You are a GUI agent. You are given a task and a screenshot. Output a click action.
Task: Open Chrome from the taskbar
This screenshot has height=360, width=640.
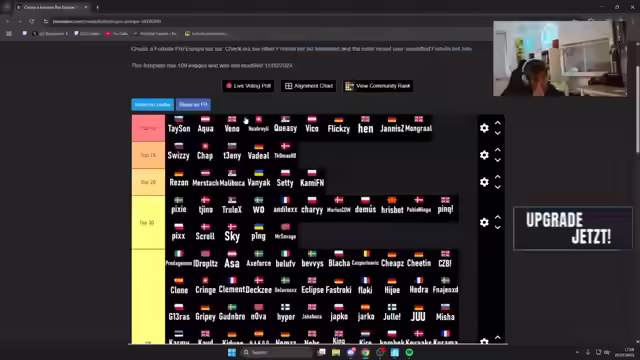365,352
